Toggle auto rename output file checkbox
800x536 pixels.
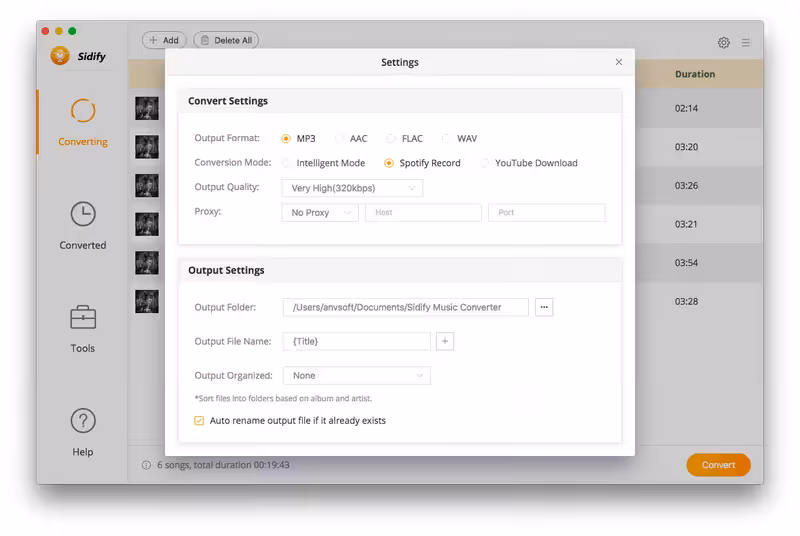point(199,421)
